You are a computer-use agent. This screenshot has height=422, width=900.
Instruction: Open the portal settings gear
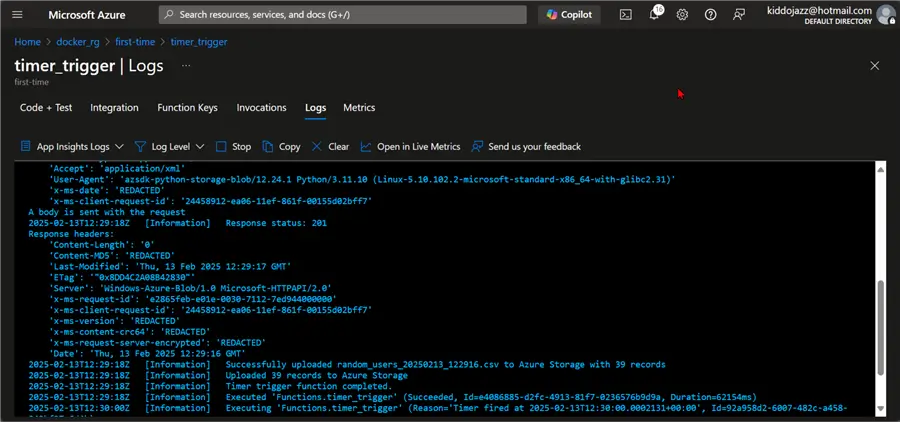682,15
